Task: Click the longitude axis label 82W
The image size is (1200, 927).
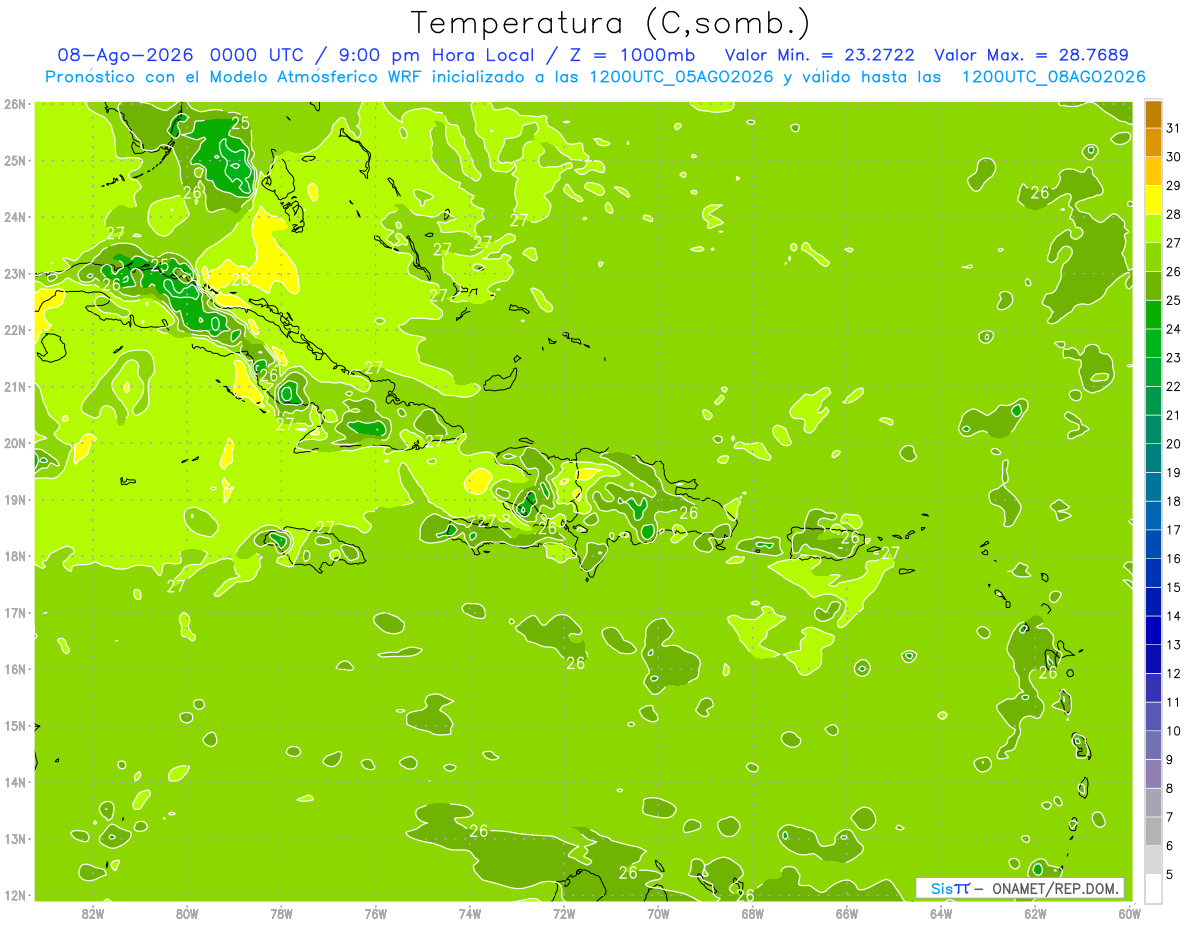Action: pos(93,913)
